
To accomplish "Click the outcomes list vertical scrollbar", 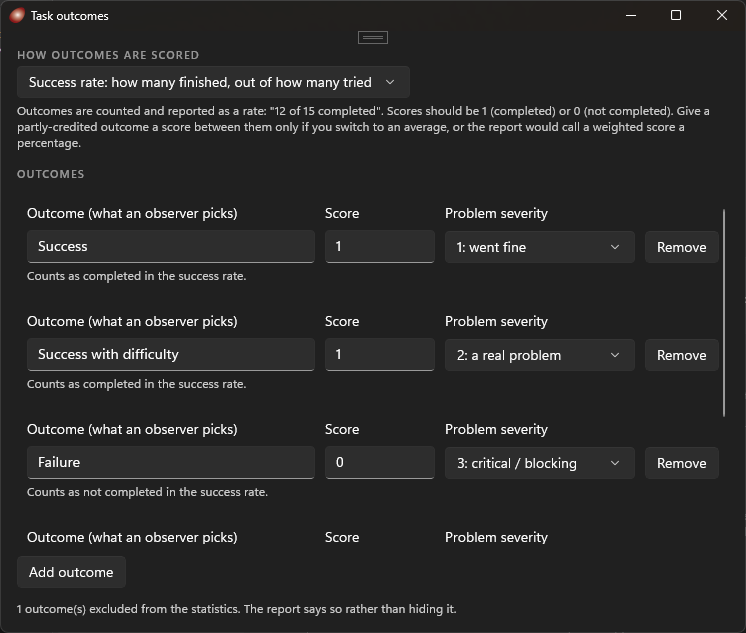I will (x=724, y=313).
